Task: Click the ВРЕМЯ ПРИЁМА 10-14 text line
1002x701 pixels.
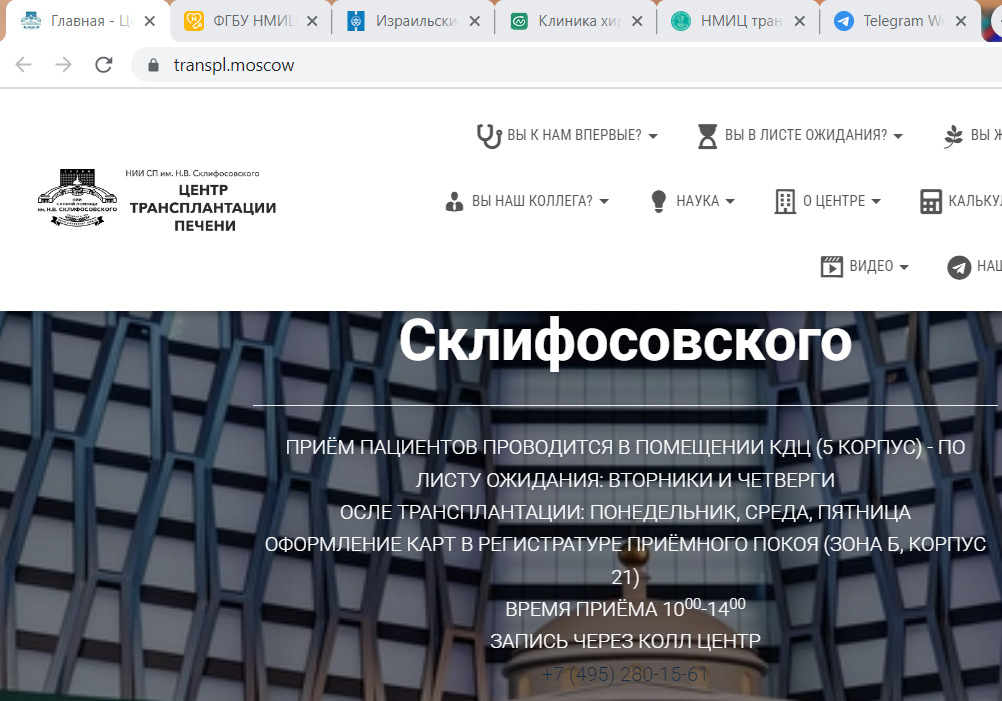Action: 625,608
